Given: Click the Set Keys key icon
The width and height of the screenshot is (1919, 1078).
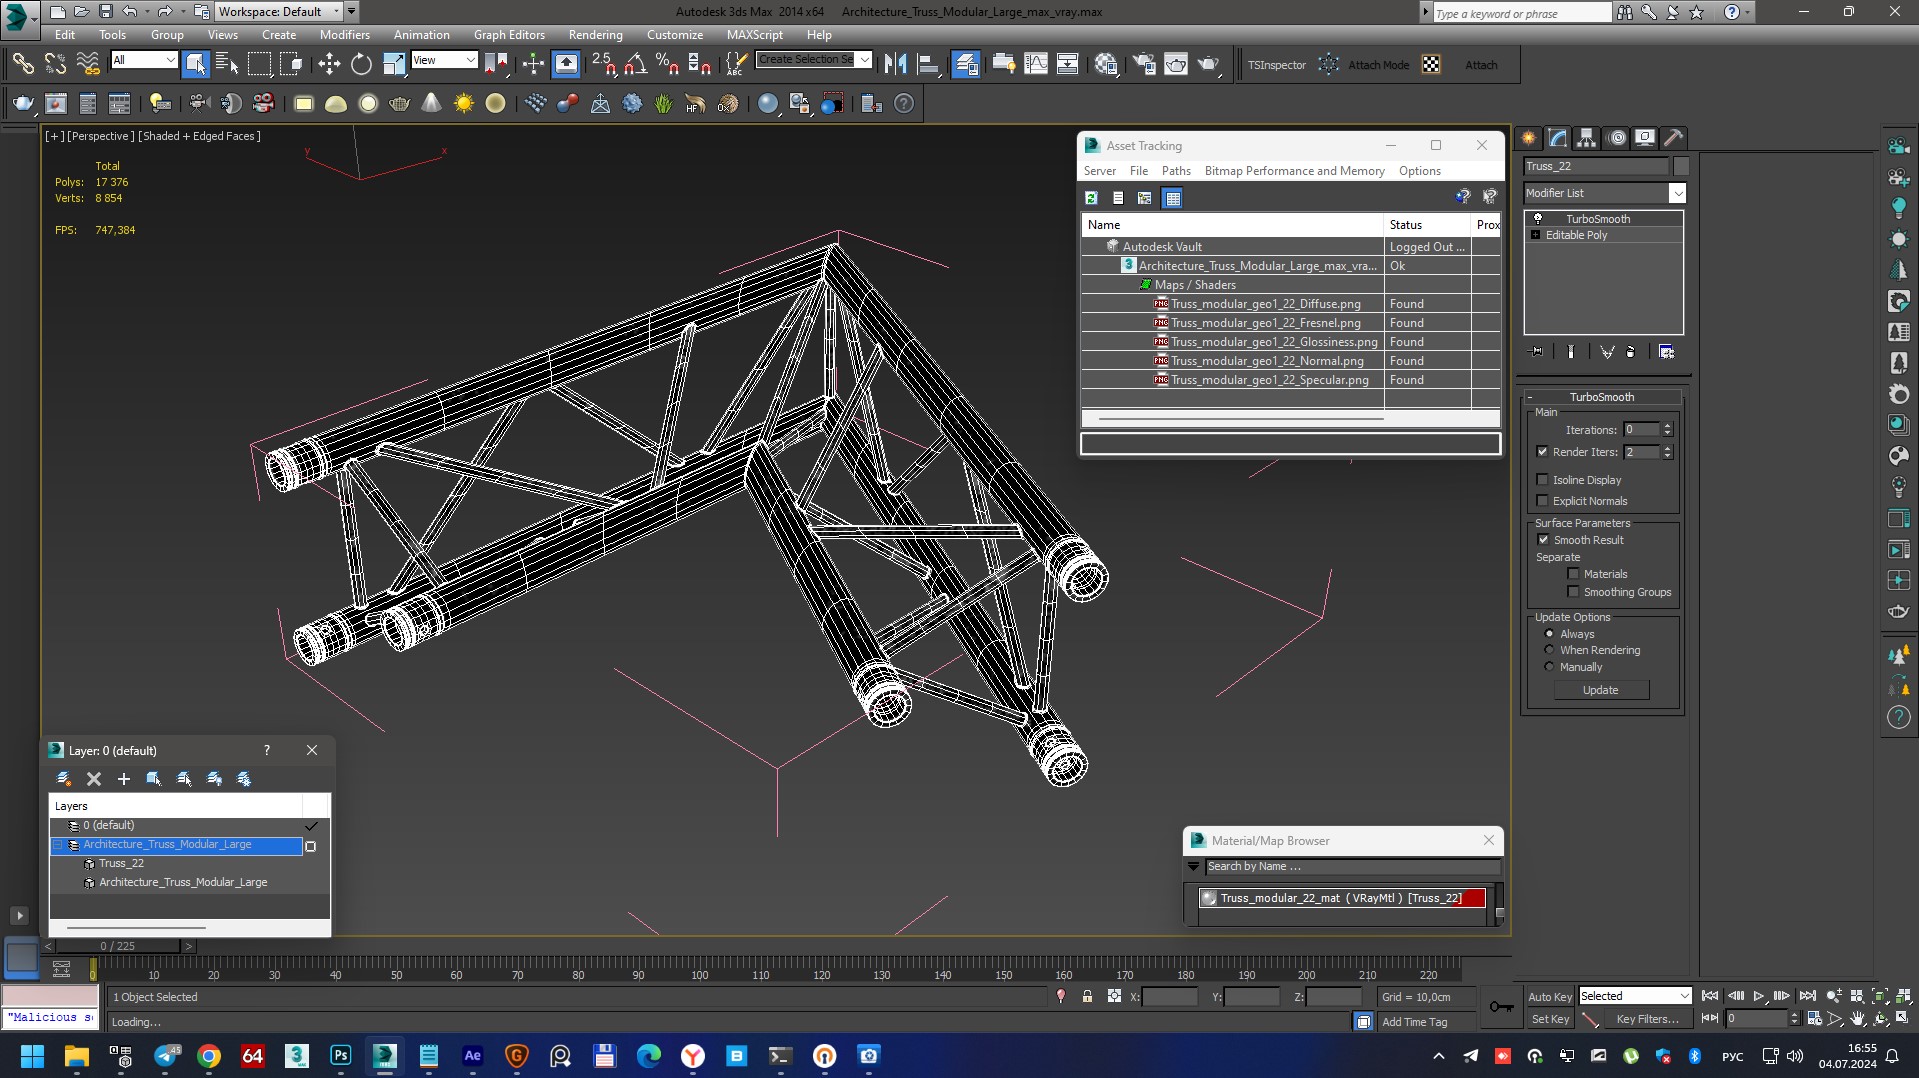Looking at the screenshot, I should pyautogui.click(x=1502, y=1007).
